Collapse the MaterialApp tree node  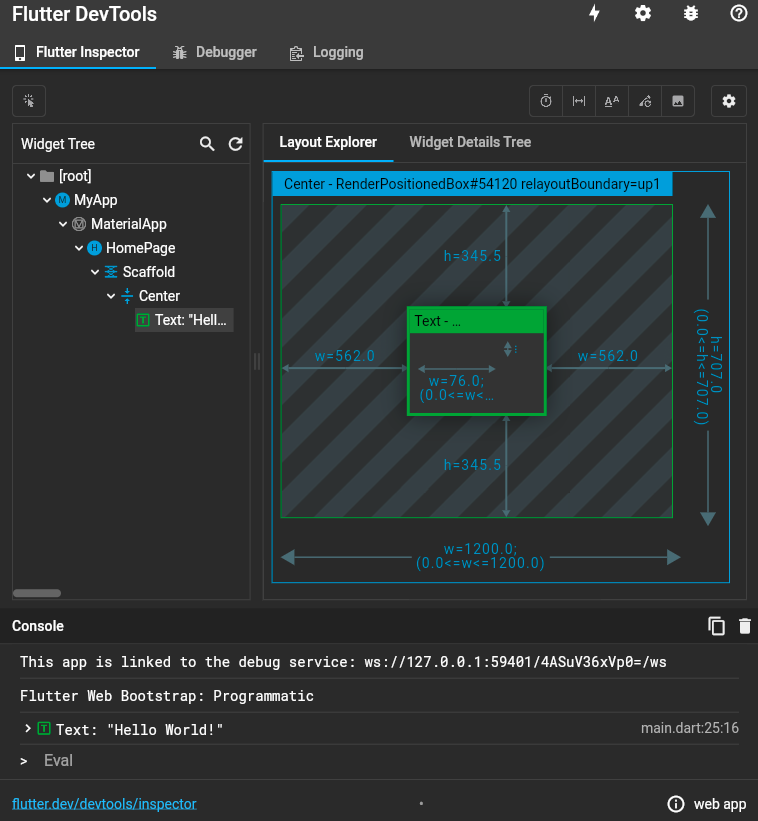pyautogui.click(x=64, y=224)
